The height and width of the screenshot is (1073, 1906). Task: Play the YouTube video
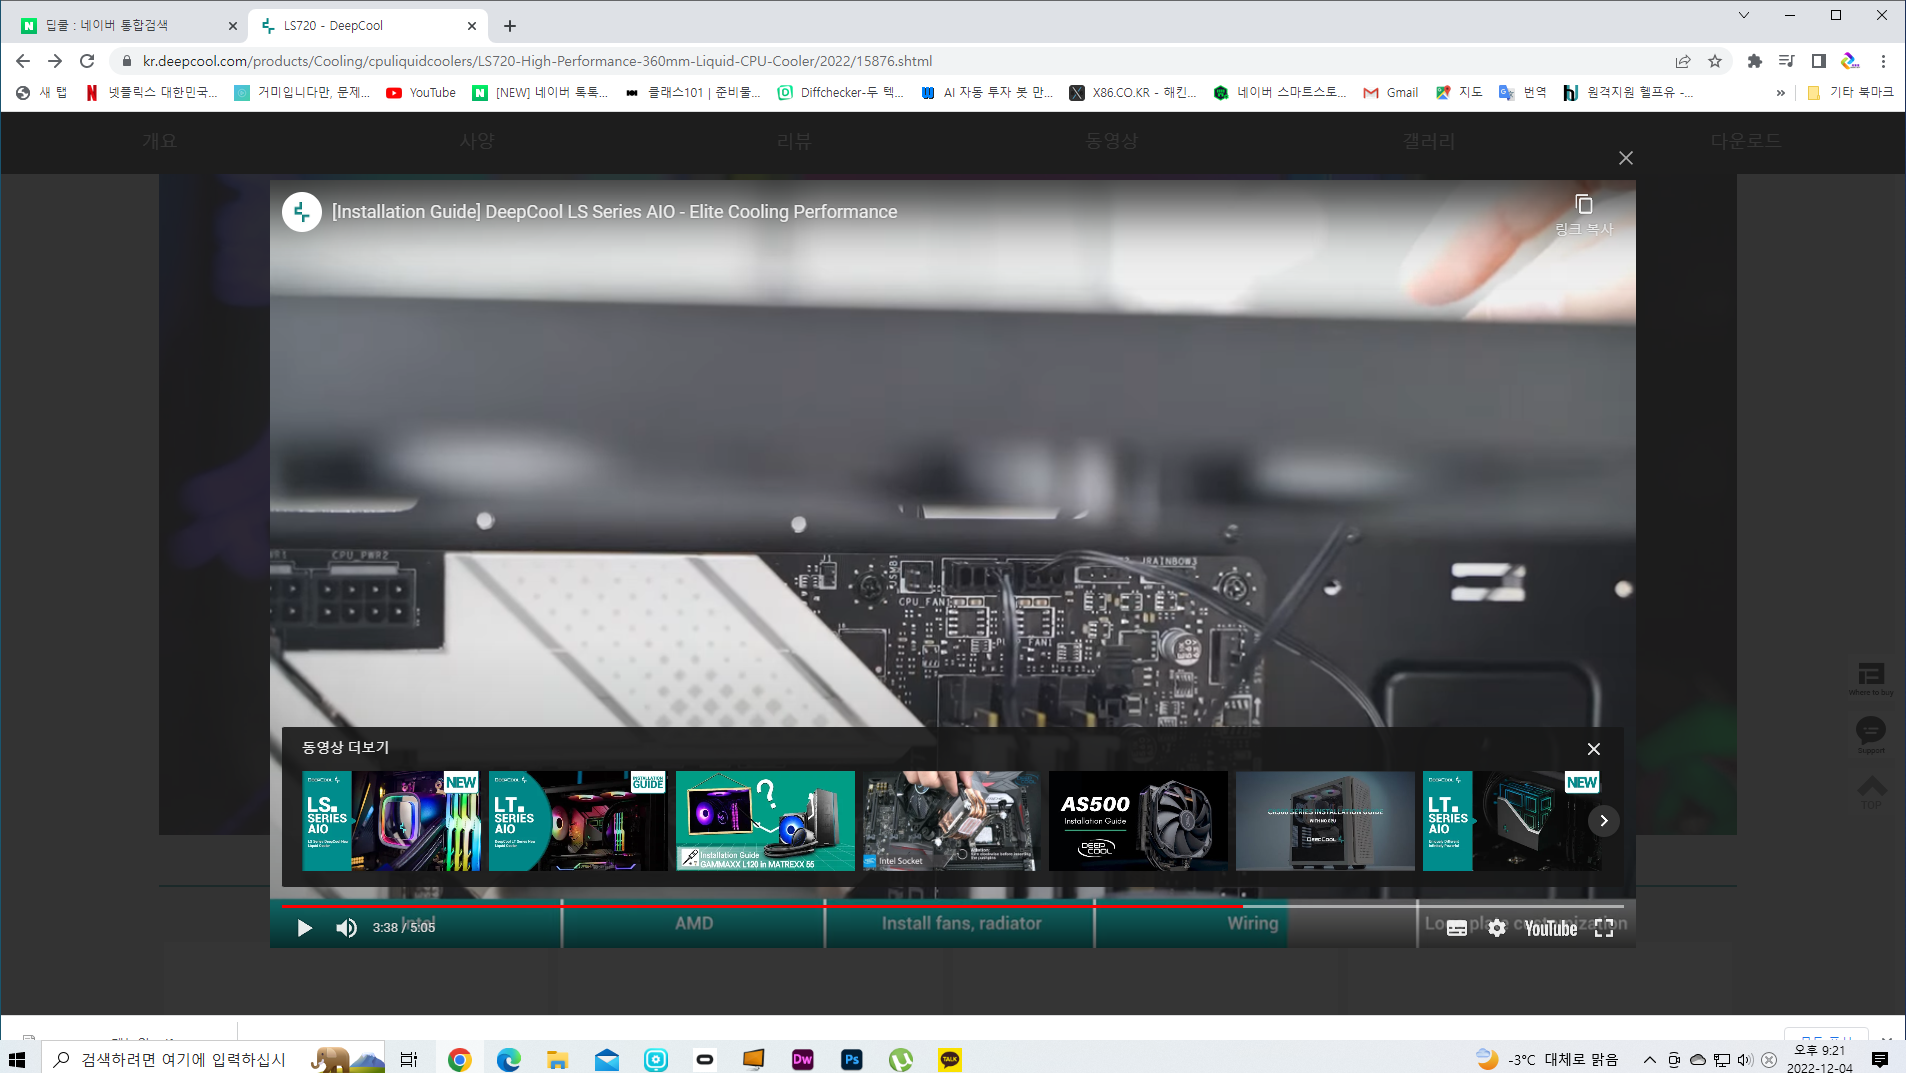(x=304, y=928)
